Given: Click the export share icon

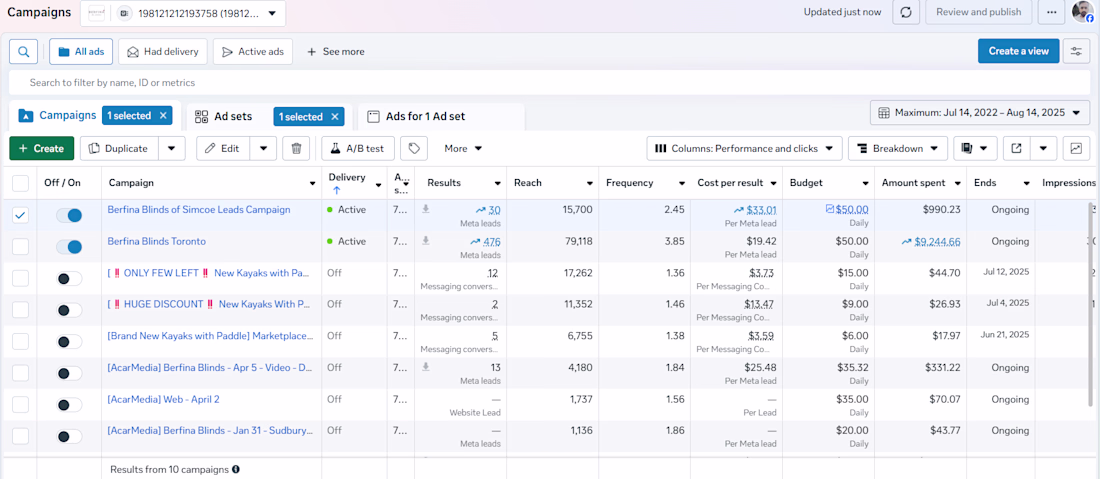Looking at the screenshot, I should click(1017, 149).
